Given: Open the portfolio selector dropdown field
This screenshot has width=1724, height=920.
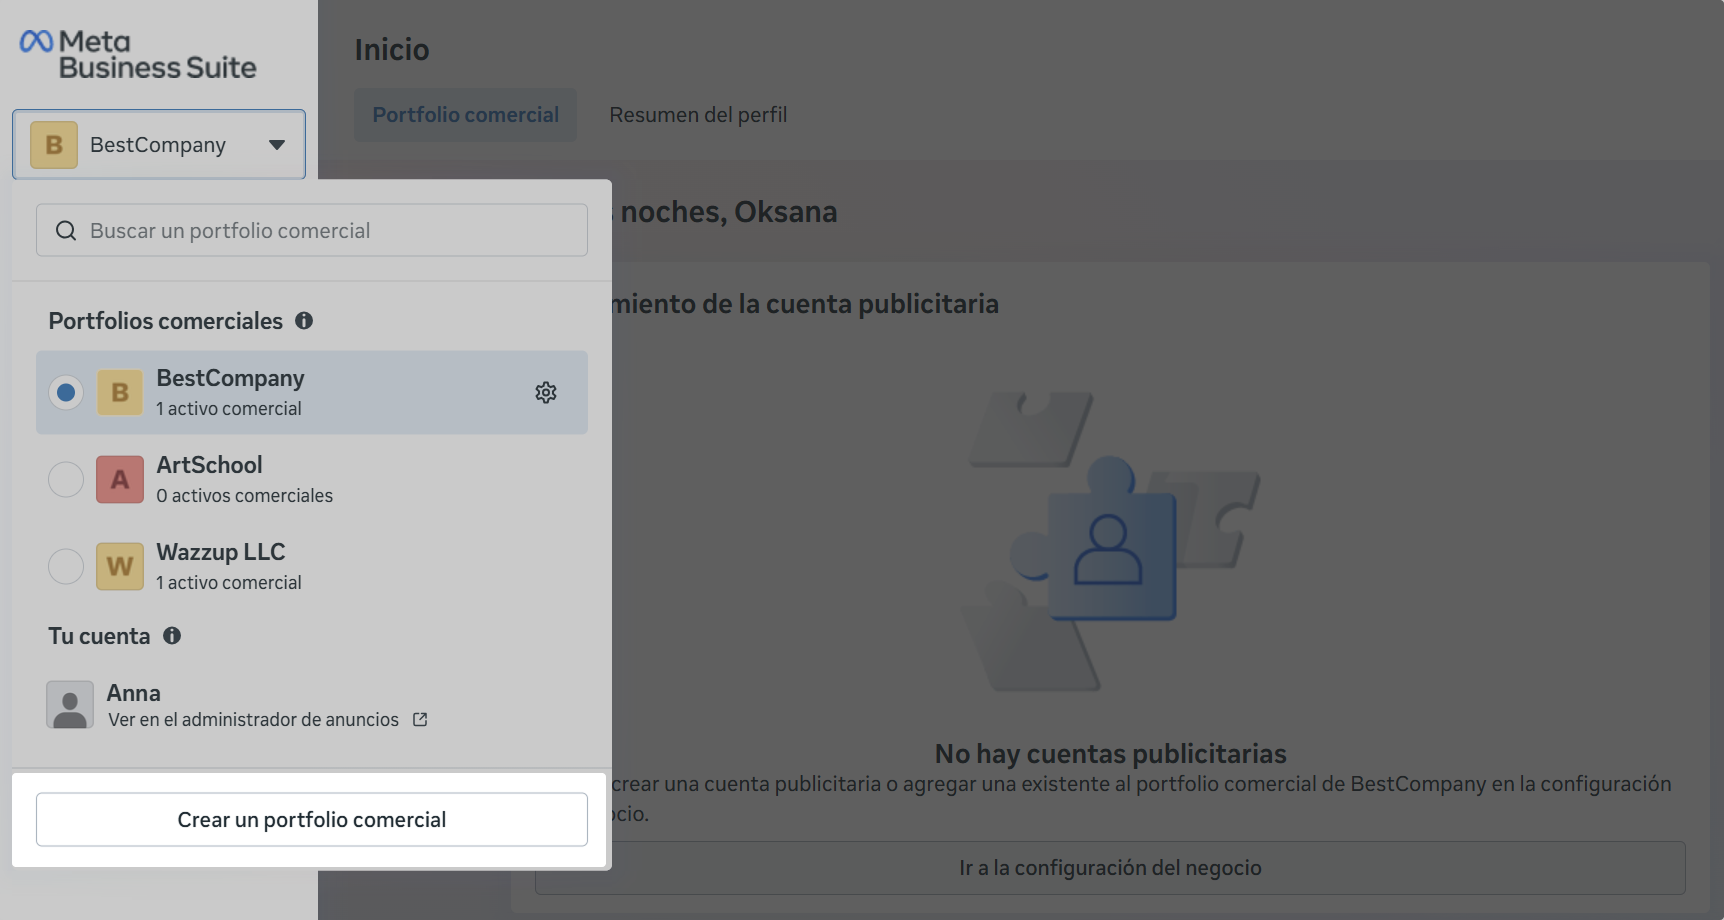Looking at the screenshot, I should coord(158,144).
